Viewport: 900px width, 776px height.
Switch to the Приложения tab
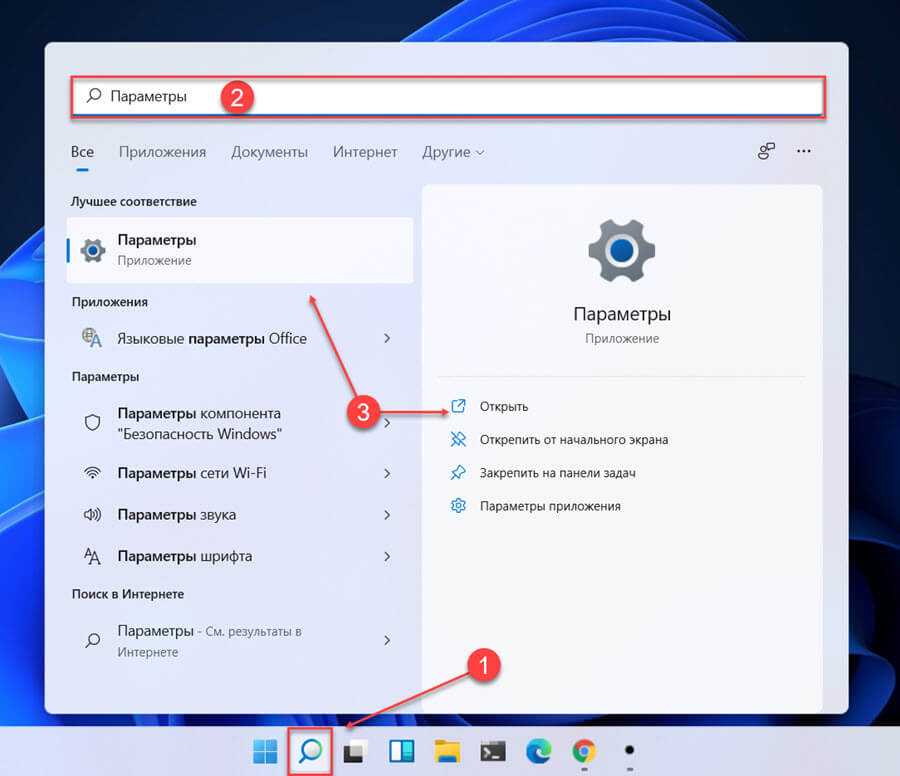tap(162, 152)
